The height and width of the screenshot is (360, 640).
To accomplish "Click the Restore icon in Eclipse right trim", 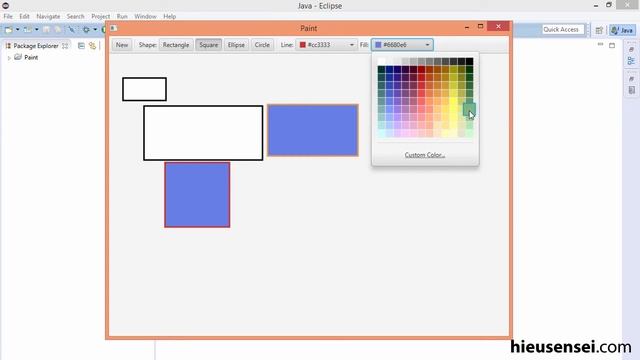I will coord(631,49).
